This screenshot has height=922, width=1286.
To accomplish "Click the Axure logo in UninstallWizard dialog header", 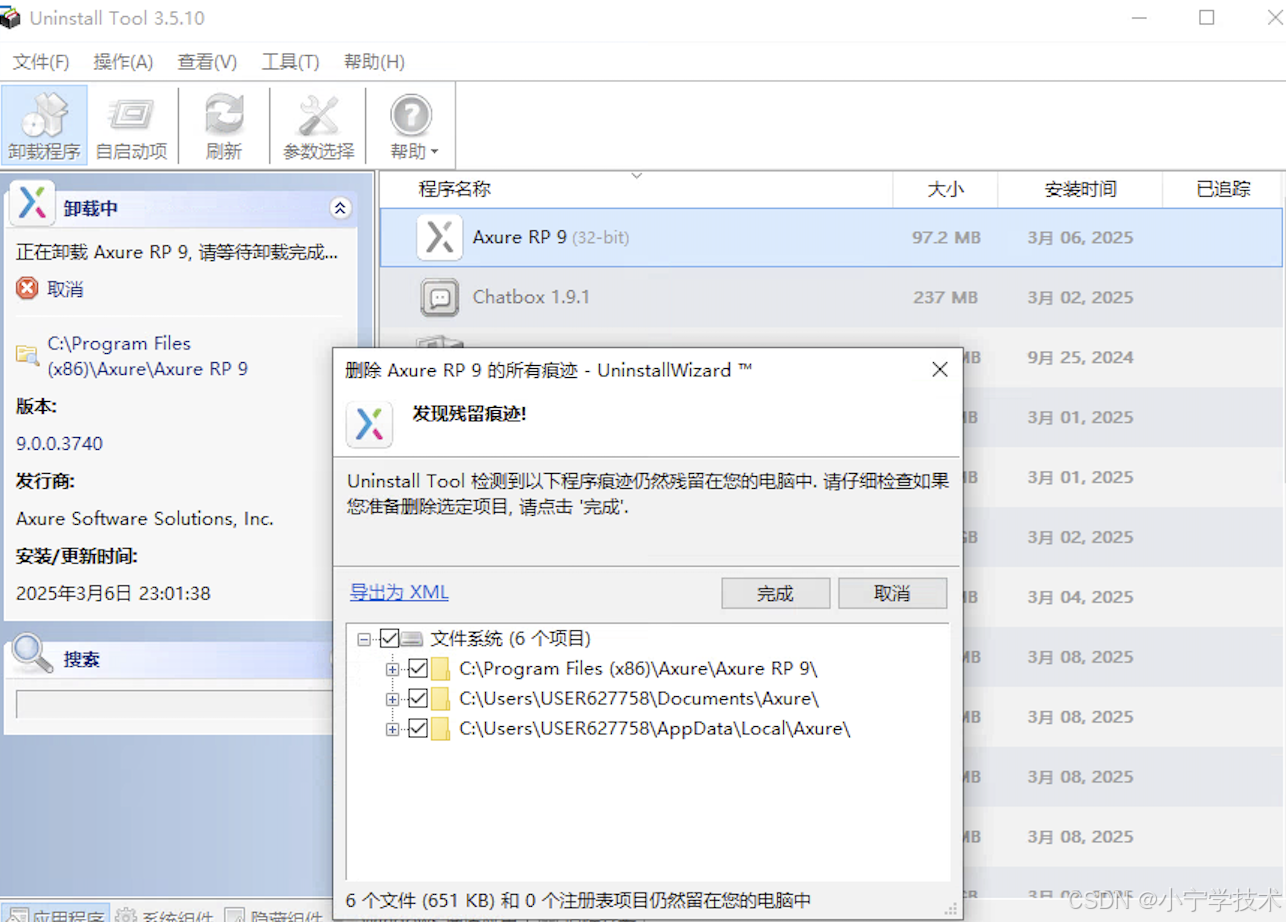I will click(x=369, y=424).
